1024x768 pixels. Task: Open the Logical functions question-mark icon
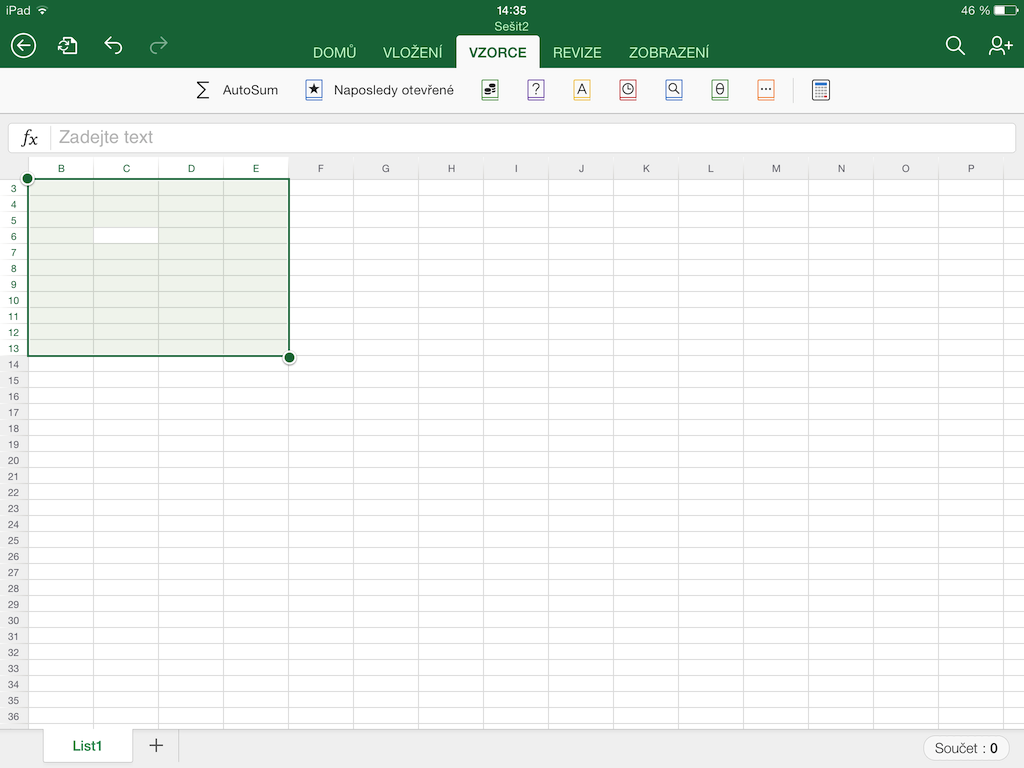click(x=536, y=90)
